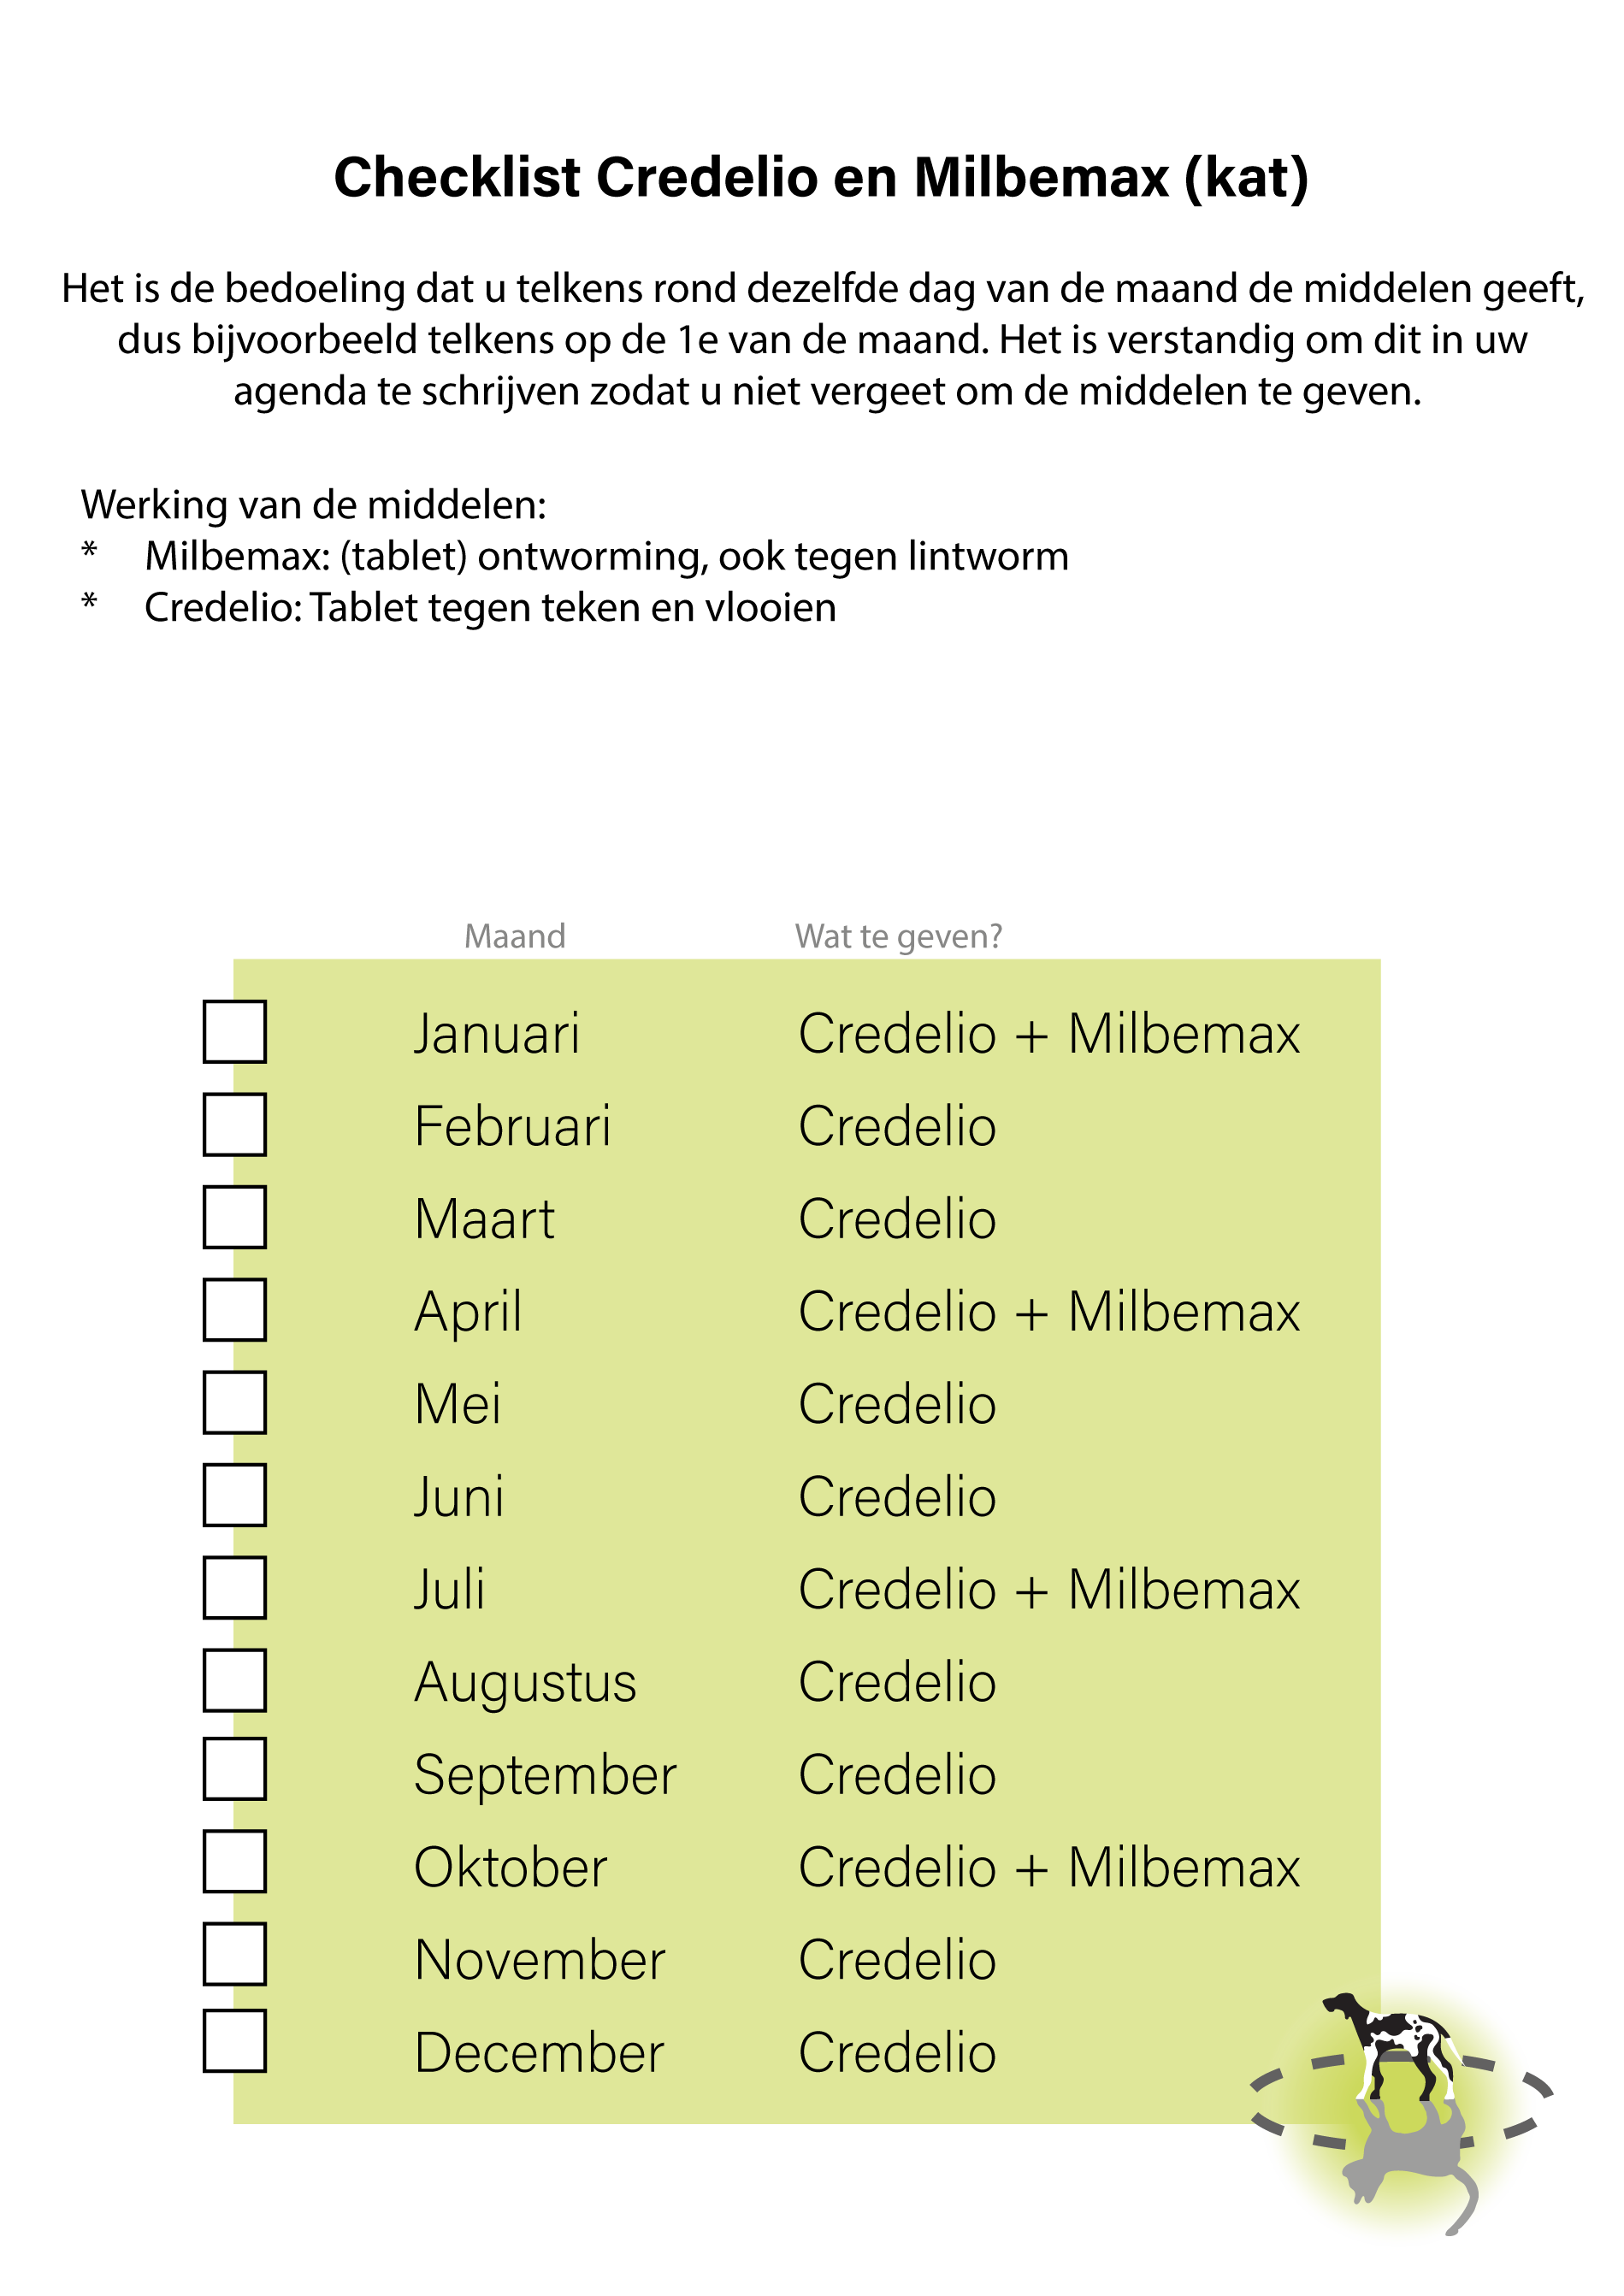The width and height of the screenshot is (1624, 2296).
Task: Tick the checkbox beside Juli
Action: click(x=235, y=1587)
